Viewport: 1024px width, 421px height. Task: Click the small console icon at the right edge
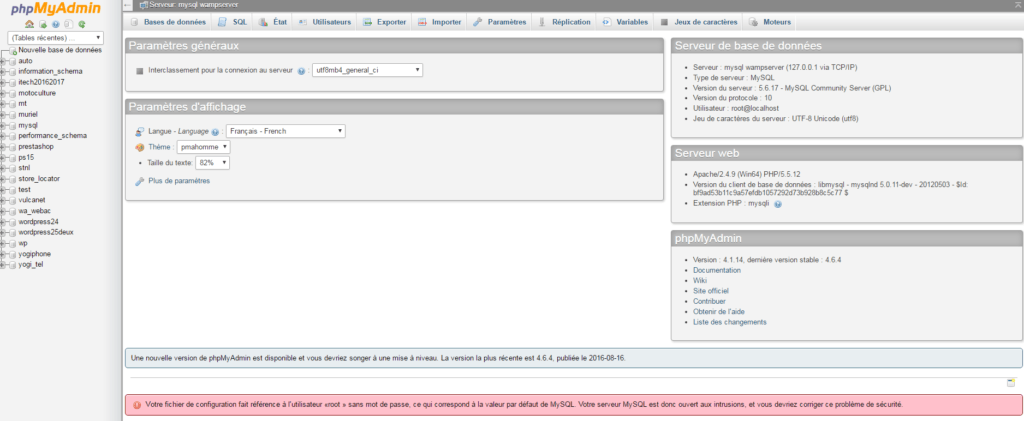[1011, 382]
